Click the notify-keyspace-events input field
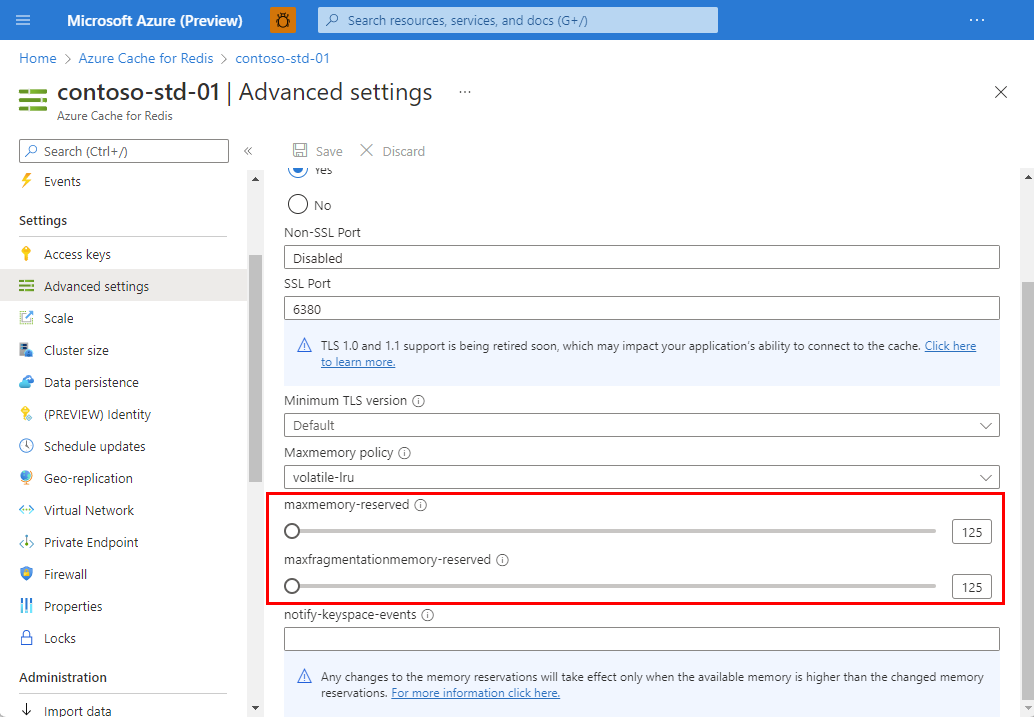 pos(640,638)
